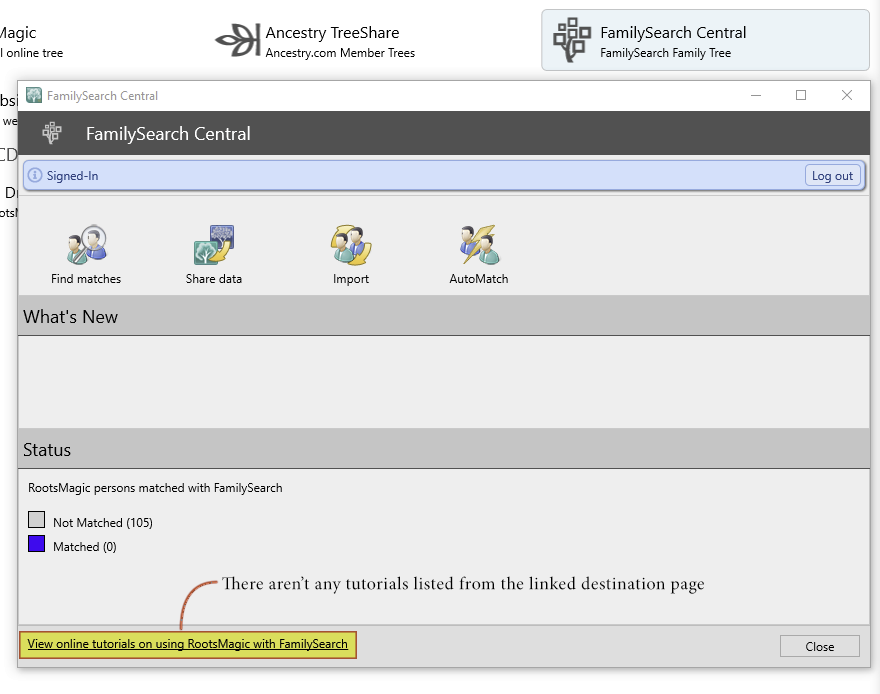Open the Find matches tool
This screenshot has width=880, height=694.
(x=86, y=255)
